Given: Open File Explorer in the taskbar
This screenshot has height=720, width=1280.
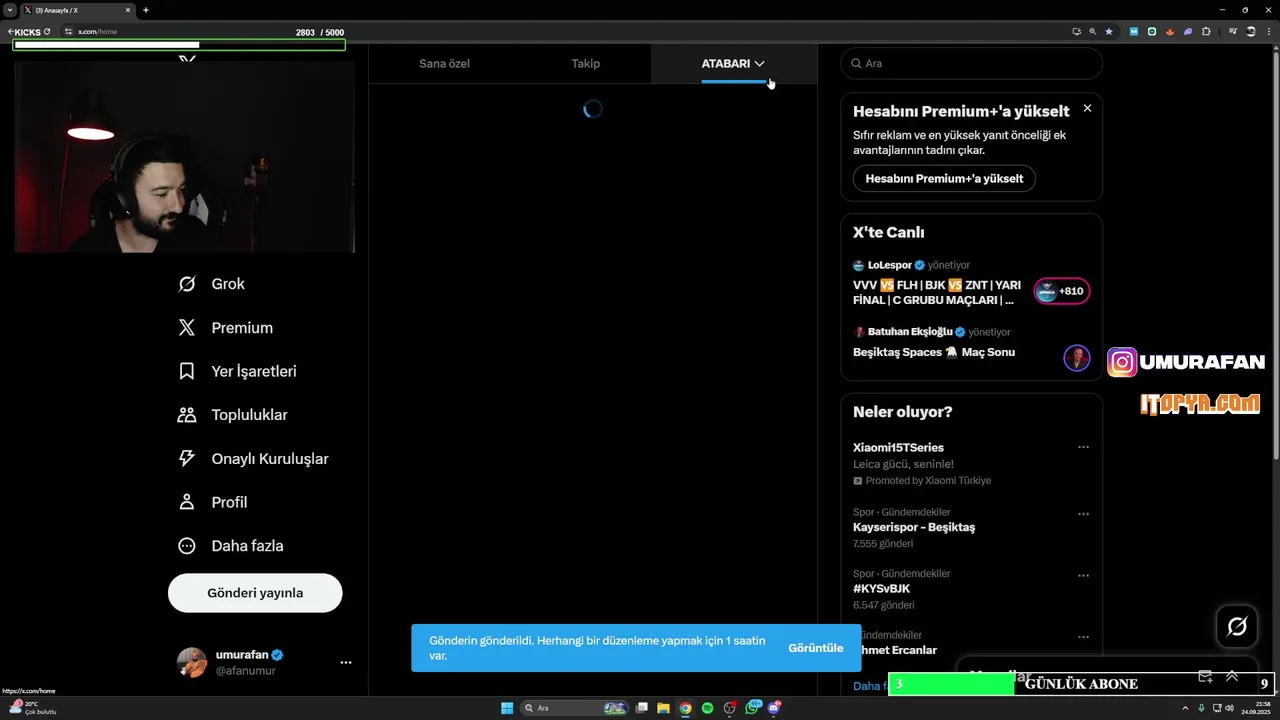Looking at the screenshot, I should pyautogui.click(x=663, y=708).
